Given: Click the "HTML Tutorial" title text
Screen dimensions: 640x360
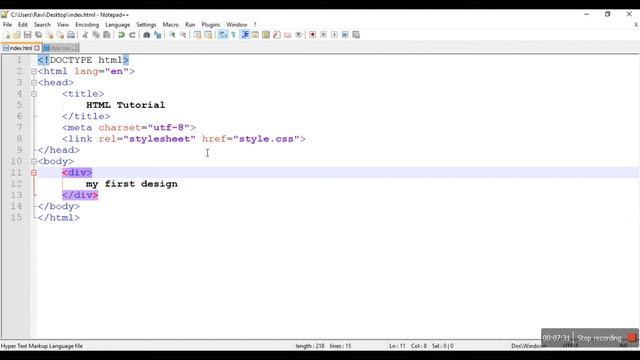Looking at the screenshot, I should [x=126, y=105].
